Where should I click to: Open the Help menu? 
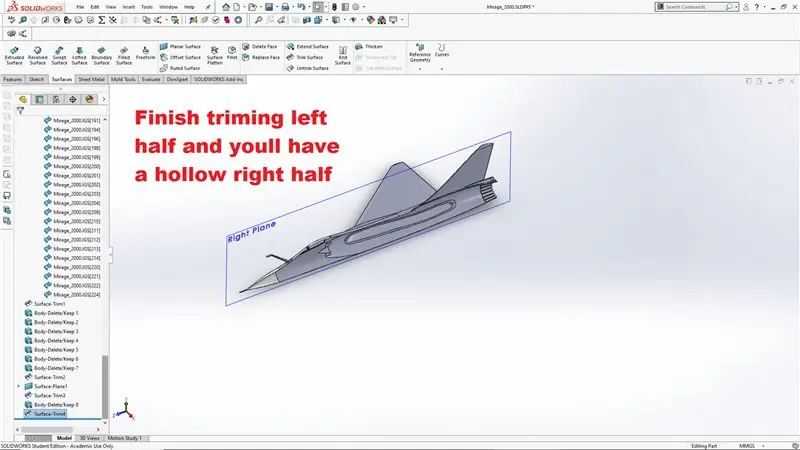tap(189, 7)
